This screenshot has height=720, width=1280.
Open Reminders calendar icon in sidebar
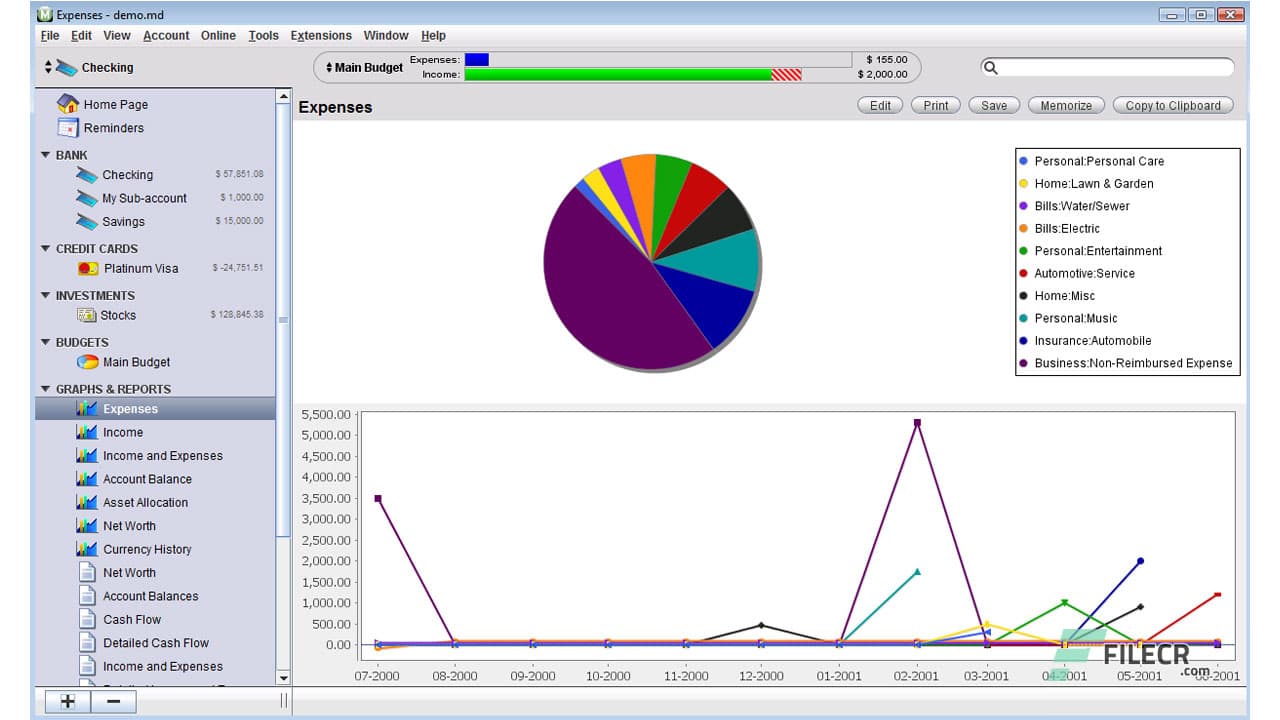tap(68, 128)
